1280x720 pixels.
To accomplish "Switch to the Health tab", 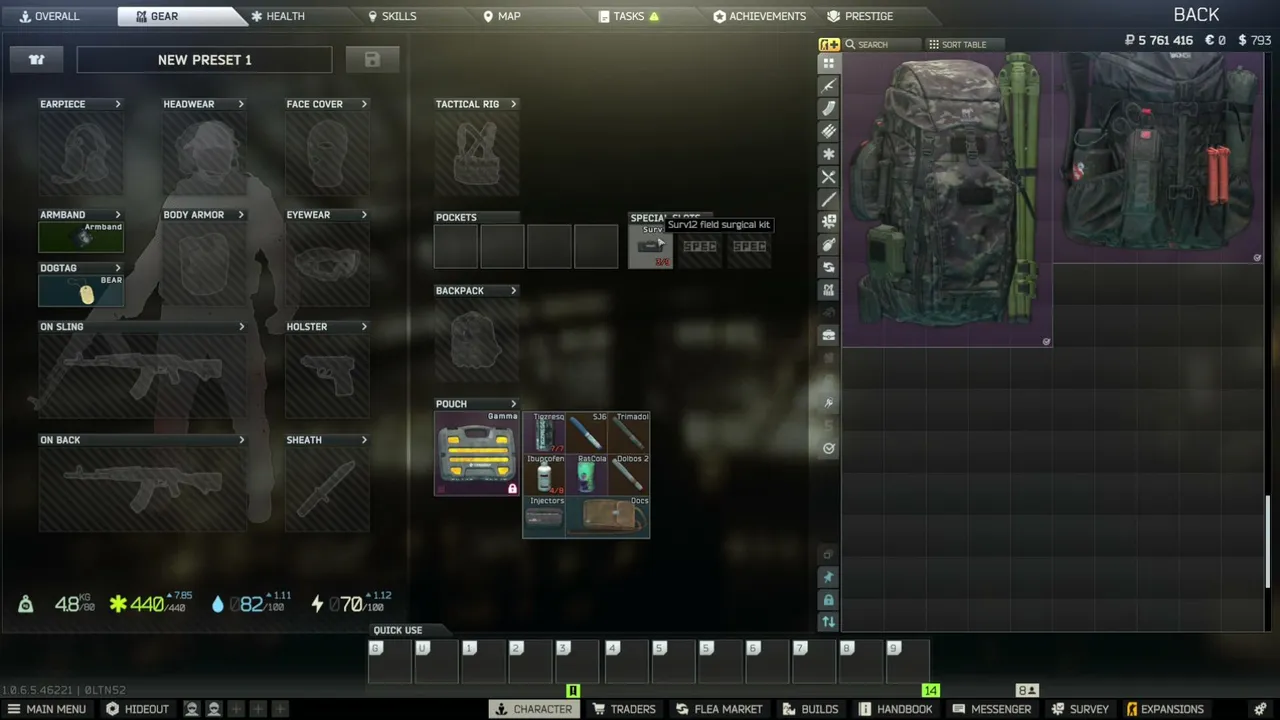I will point(278,16).
